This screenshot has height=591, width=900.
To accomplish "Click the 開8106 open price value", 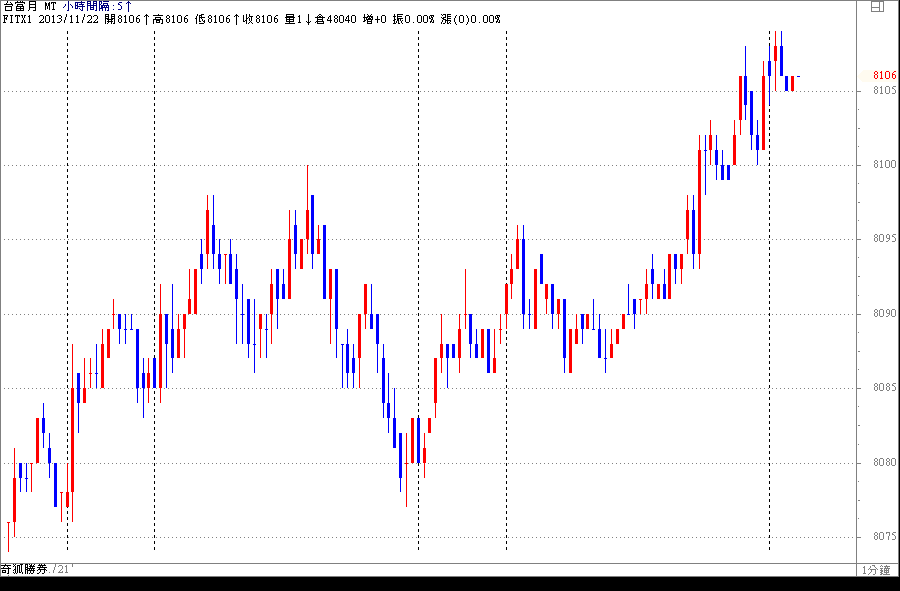I will click(x=127, y=19).
